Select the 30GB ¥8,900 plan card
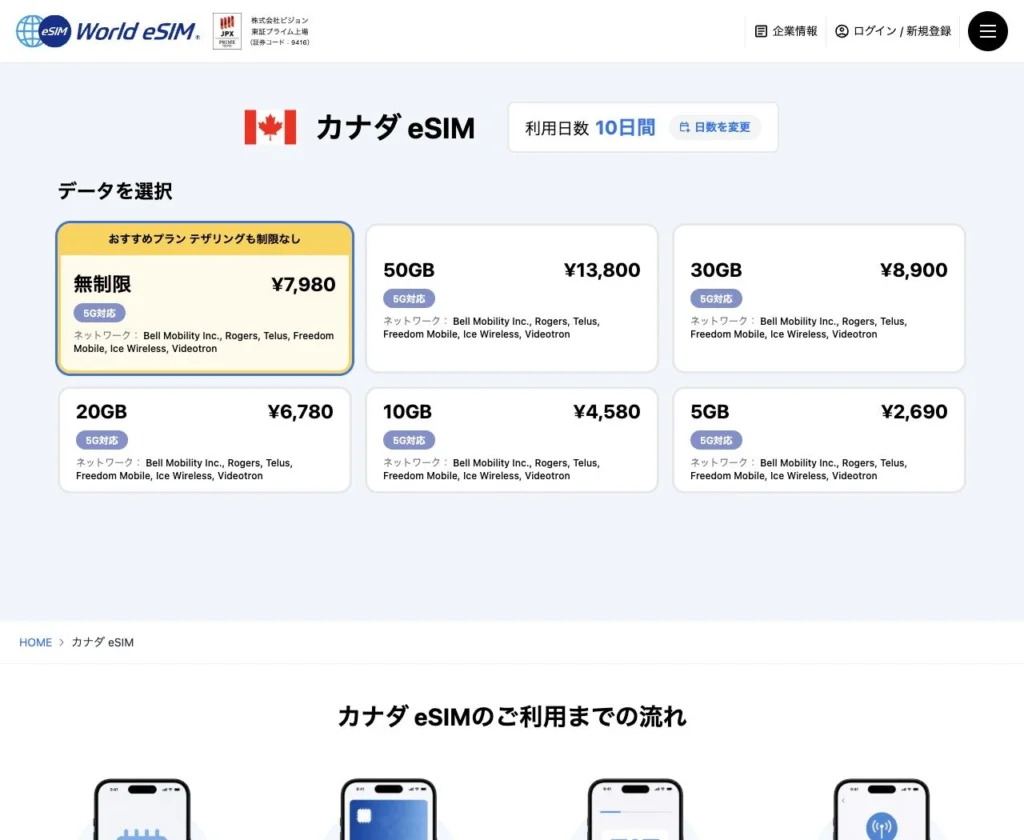 819,298
